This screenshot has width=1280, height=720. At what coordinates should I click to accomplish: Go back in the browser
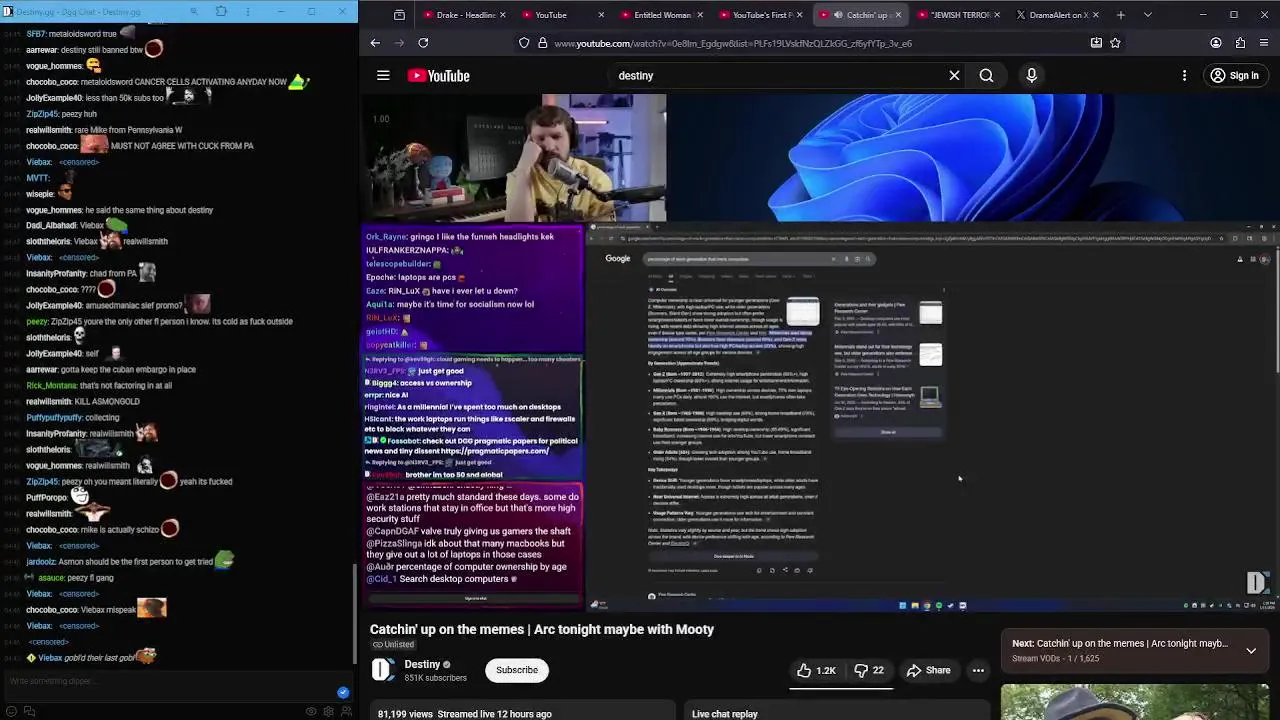tap(375, 43)
